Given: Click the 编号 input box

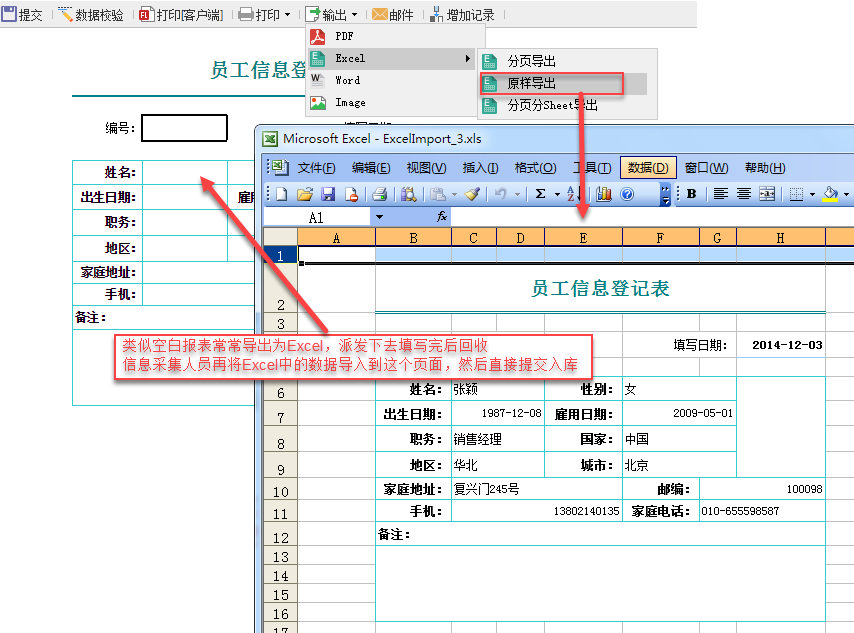Looking at the screenshot, I should point(184,128).
